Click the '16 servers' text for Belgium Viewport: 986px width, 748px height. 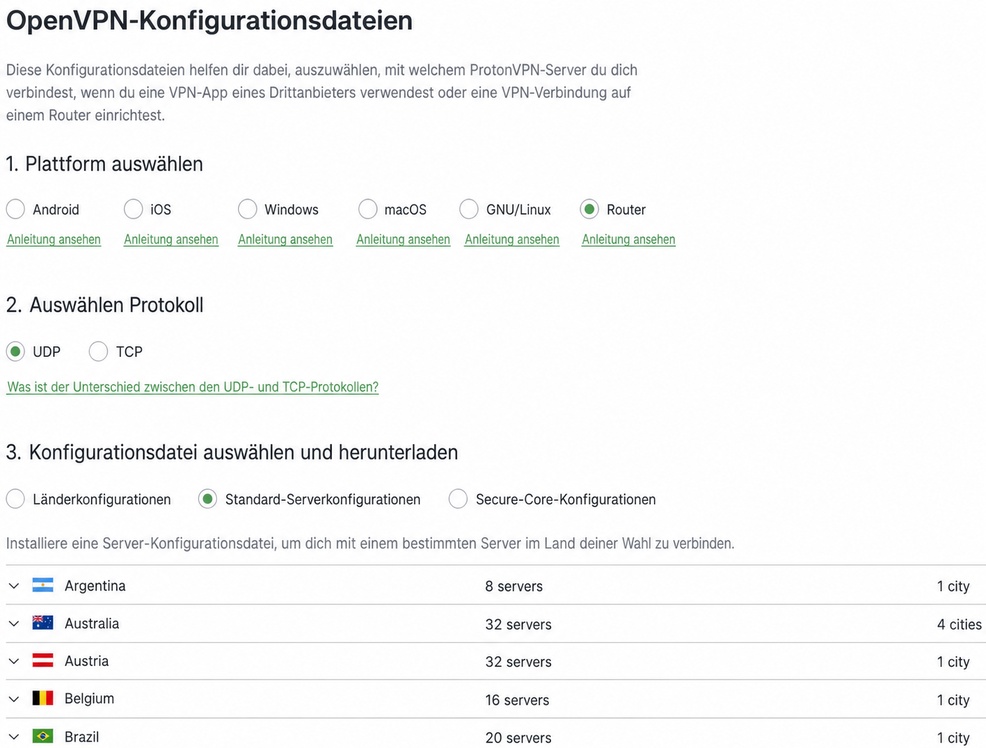[517, 700]
